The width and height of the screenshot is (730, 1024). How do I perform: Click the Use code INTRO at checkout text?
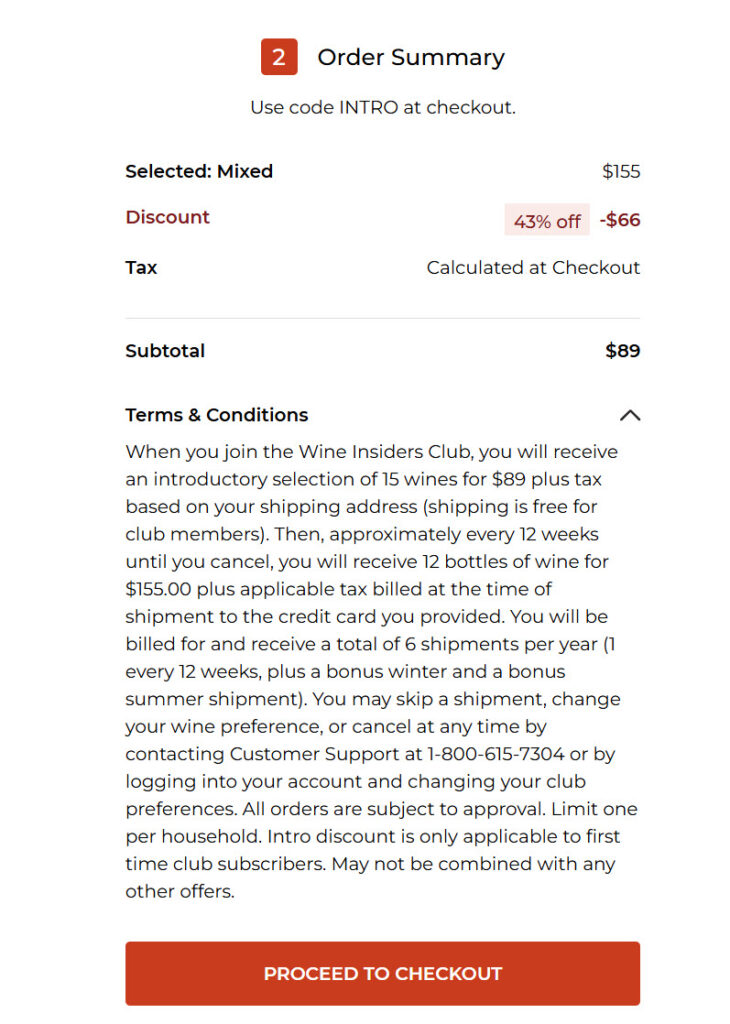pyautogui.click(x=383, y=107)
